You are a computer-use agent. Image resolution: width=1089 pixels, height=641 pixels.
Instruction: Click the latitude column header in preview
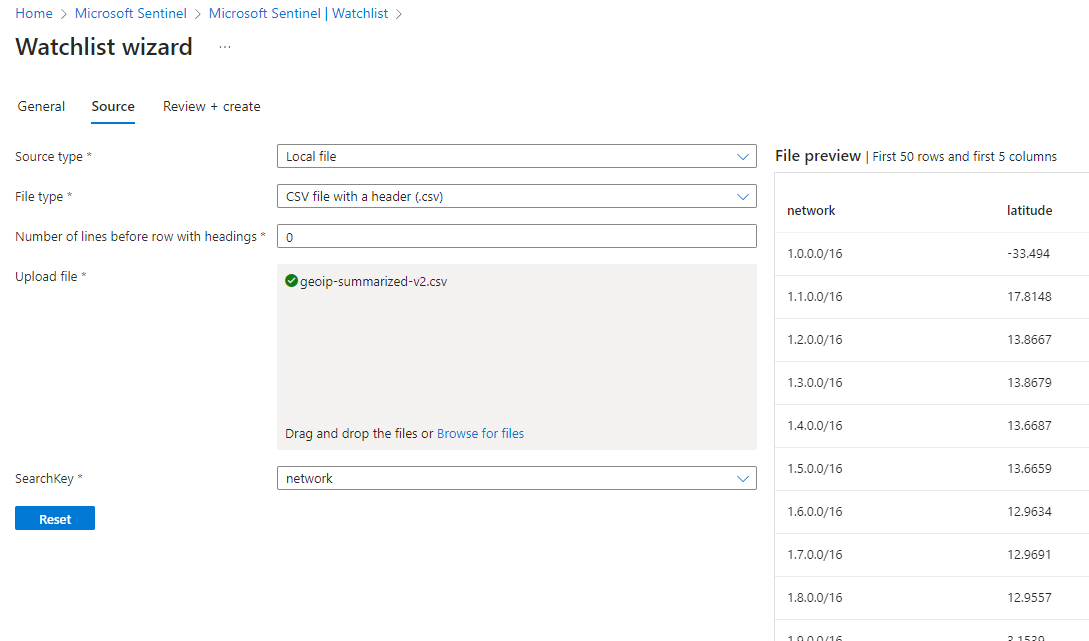pyautogui.click(x=1029, y=210)
